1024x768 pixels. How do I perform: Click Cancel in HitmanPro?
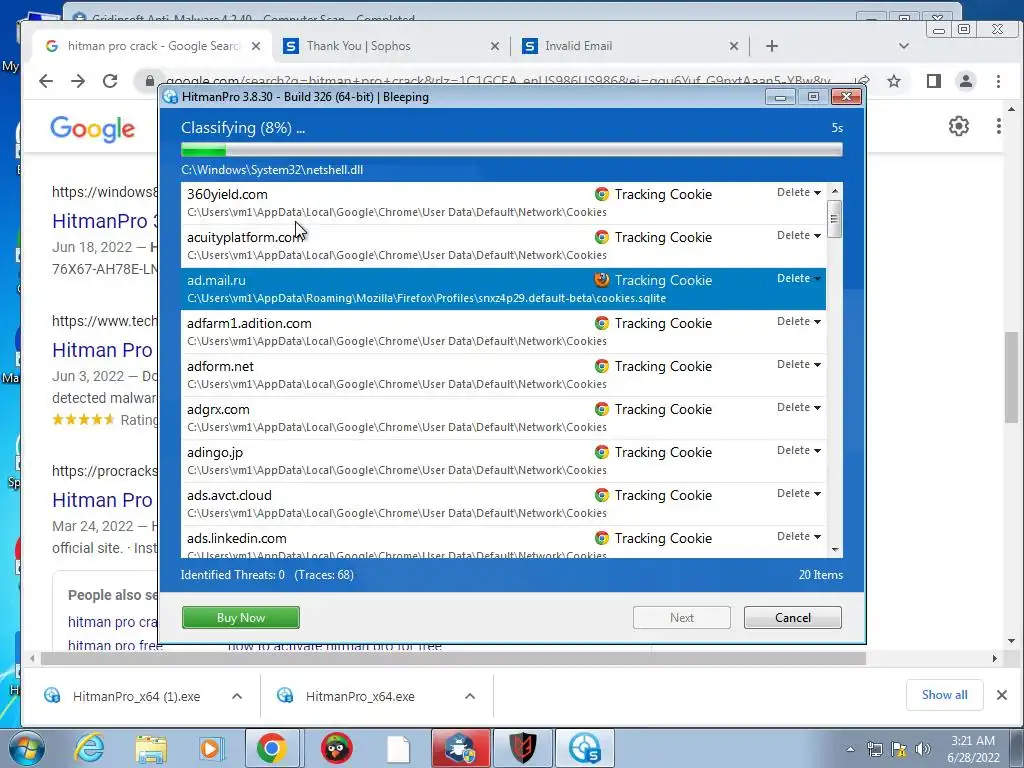click(793, 618)
